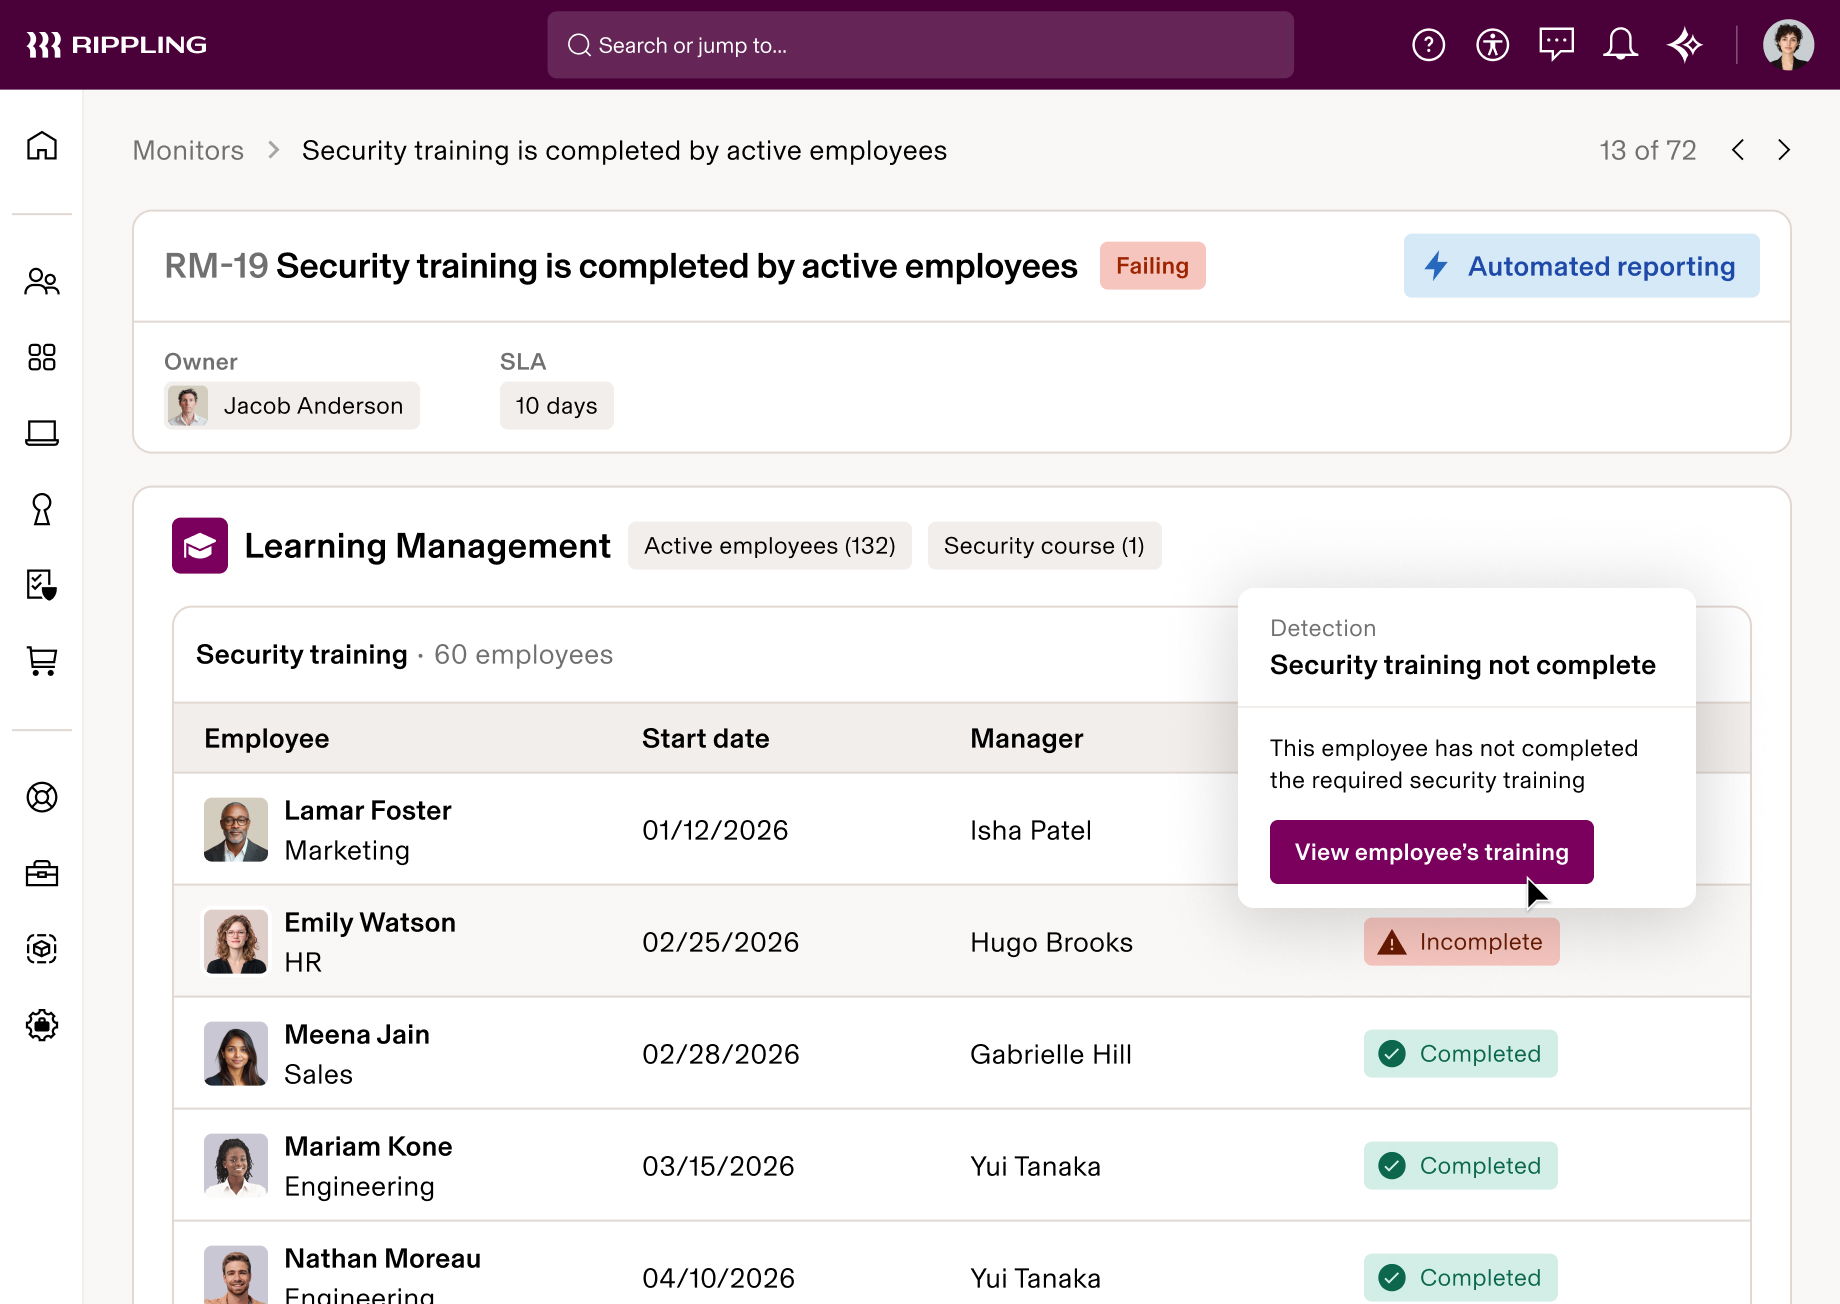The width and height of the screenshot is (1840, 1304).
Task: Open the Settings gear icon in the sidebar
Action: click(x=42, y=1025)
